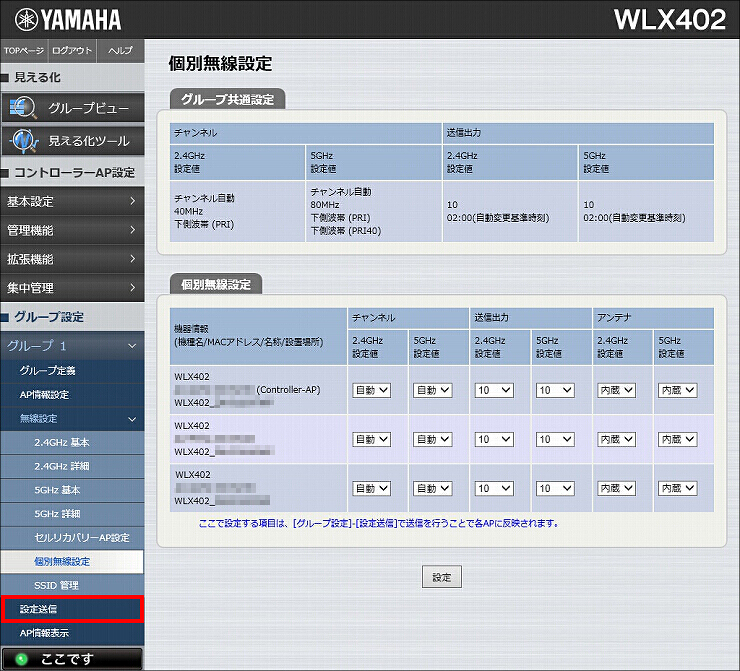Open 2.4GHz transmit power dropdown for Controller-AP

494,390
